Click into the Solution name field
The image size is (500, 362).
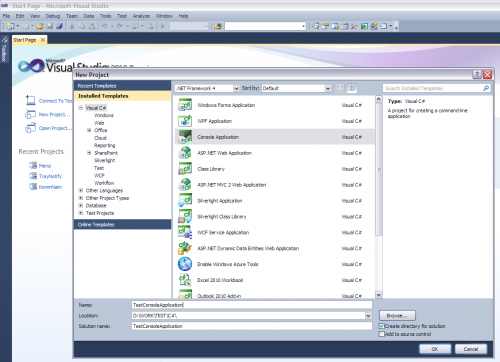(252, 326)
